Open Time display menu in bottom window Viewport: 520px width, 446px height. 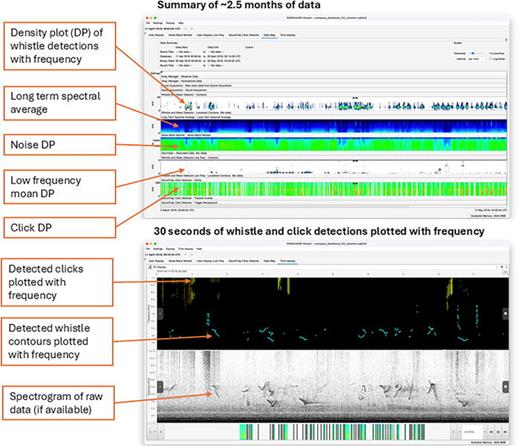coord(185,249)
